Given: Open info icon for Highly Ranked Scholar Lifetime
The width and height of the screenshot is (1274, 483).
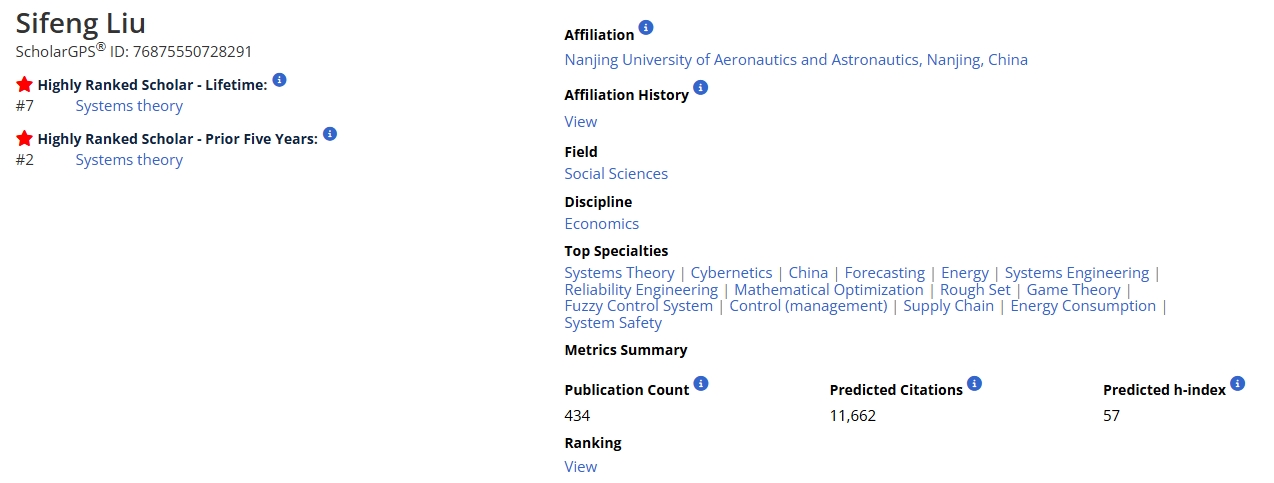Looking at the screenshot, I should tap(279, 79).
